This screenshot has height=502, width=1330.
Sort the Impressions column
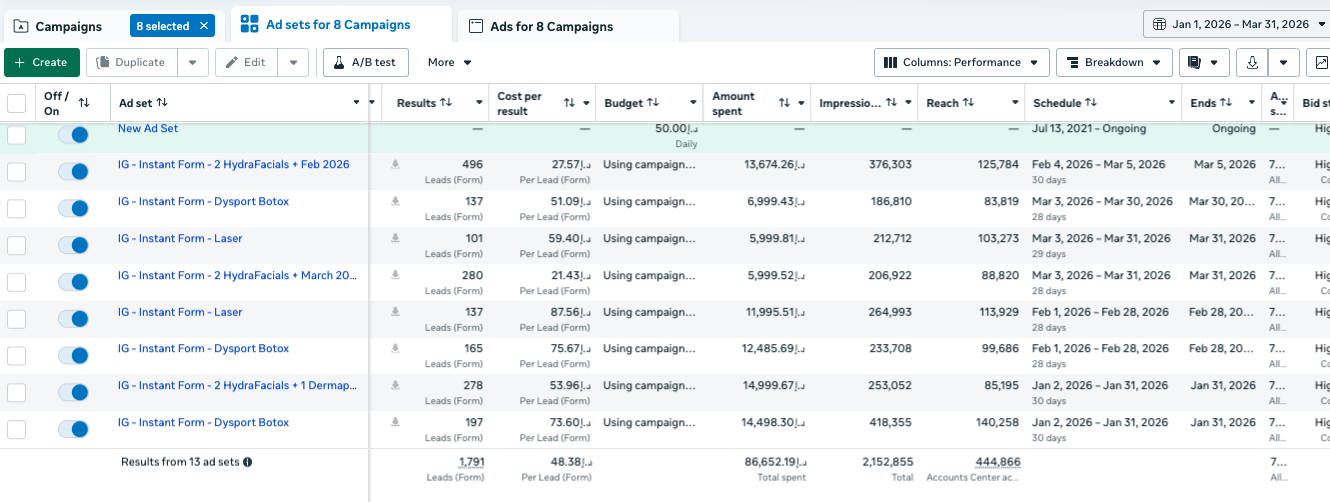(893, 103)
